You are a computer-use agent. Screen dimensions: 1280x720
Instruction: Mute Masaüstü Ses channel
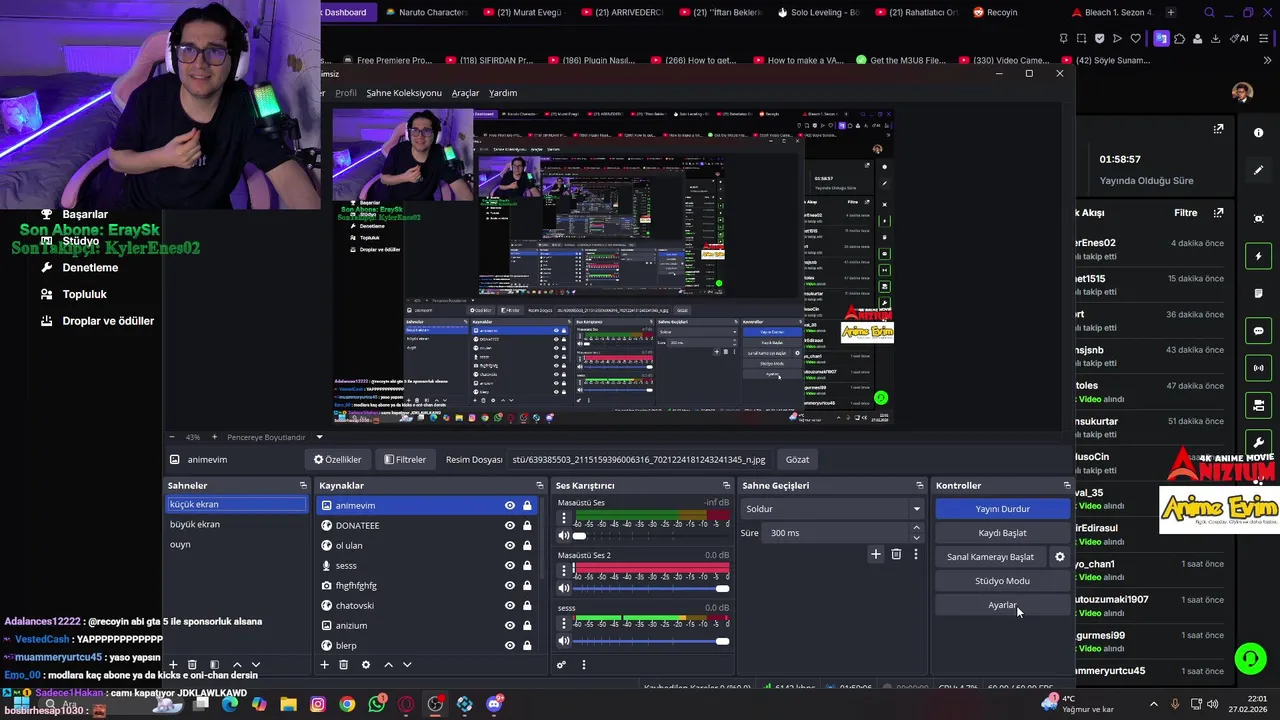tap(564, 536)
